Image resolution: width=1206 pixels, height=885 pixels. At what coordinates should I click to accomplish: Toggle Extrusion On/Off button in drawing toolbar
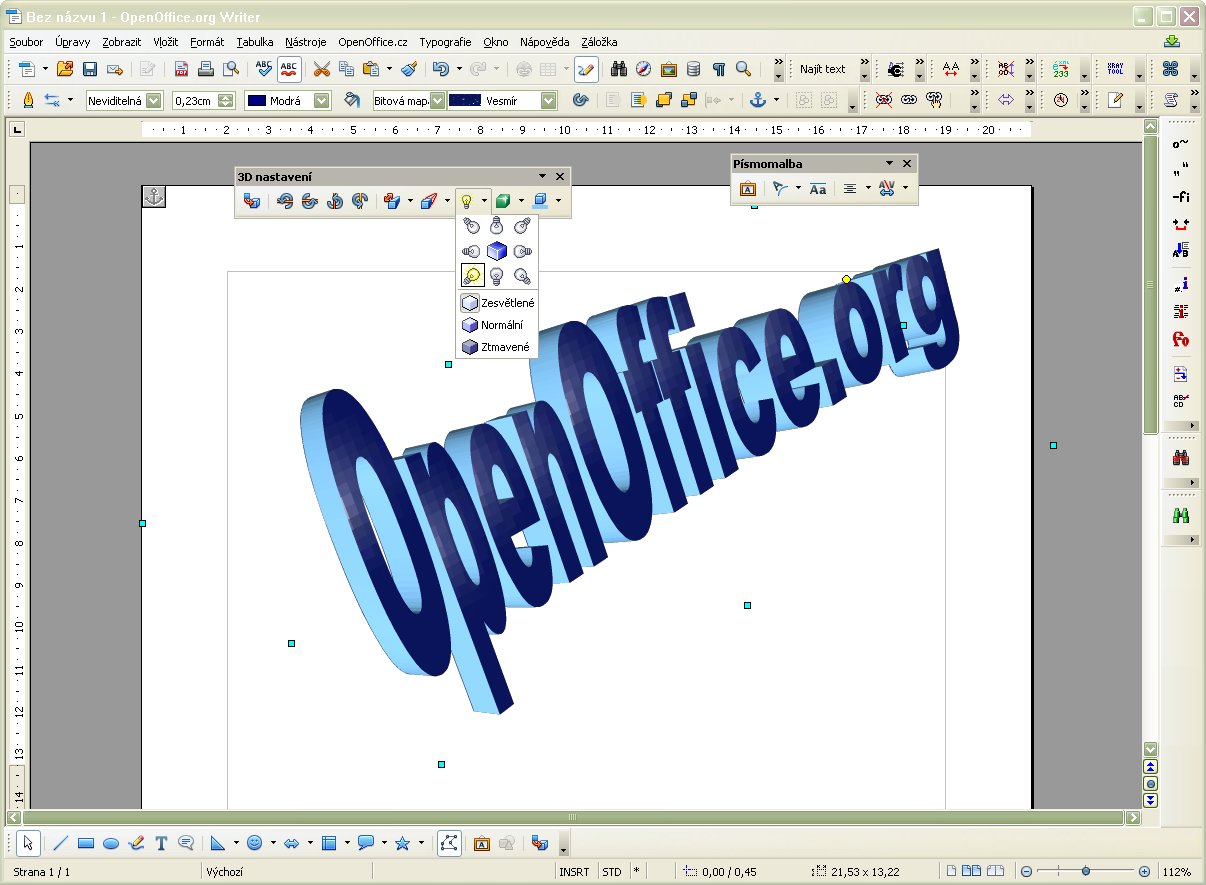(540, 843)
